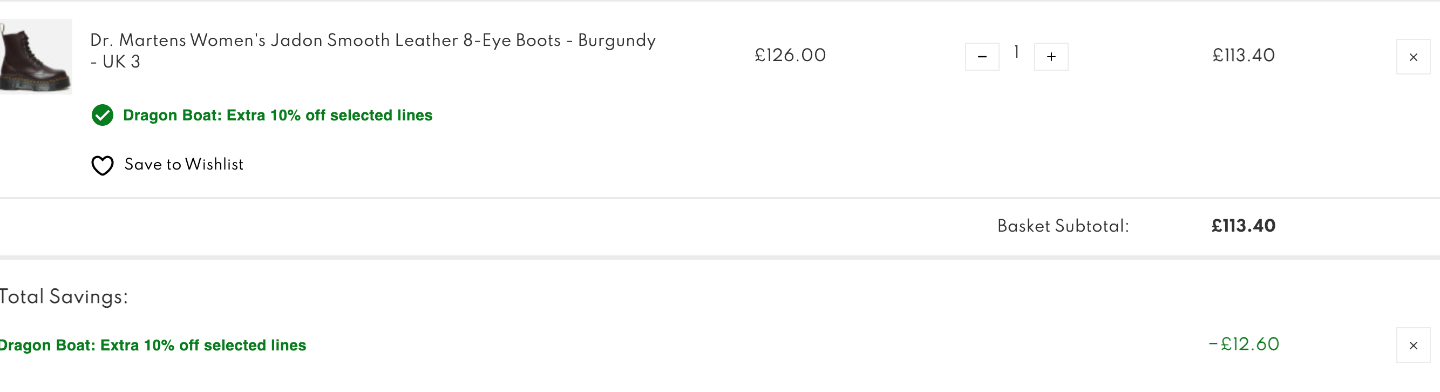Screen dimensions: 1440x392
Task: Remove the Dragon Boat discount from savings
Action: coord(1413,345)
